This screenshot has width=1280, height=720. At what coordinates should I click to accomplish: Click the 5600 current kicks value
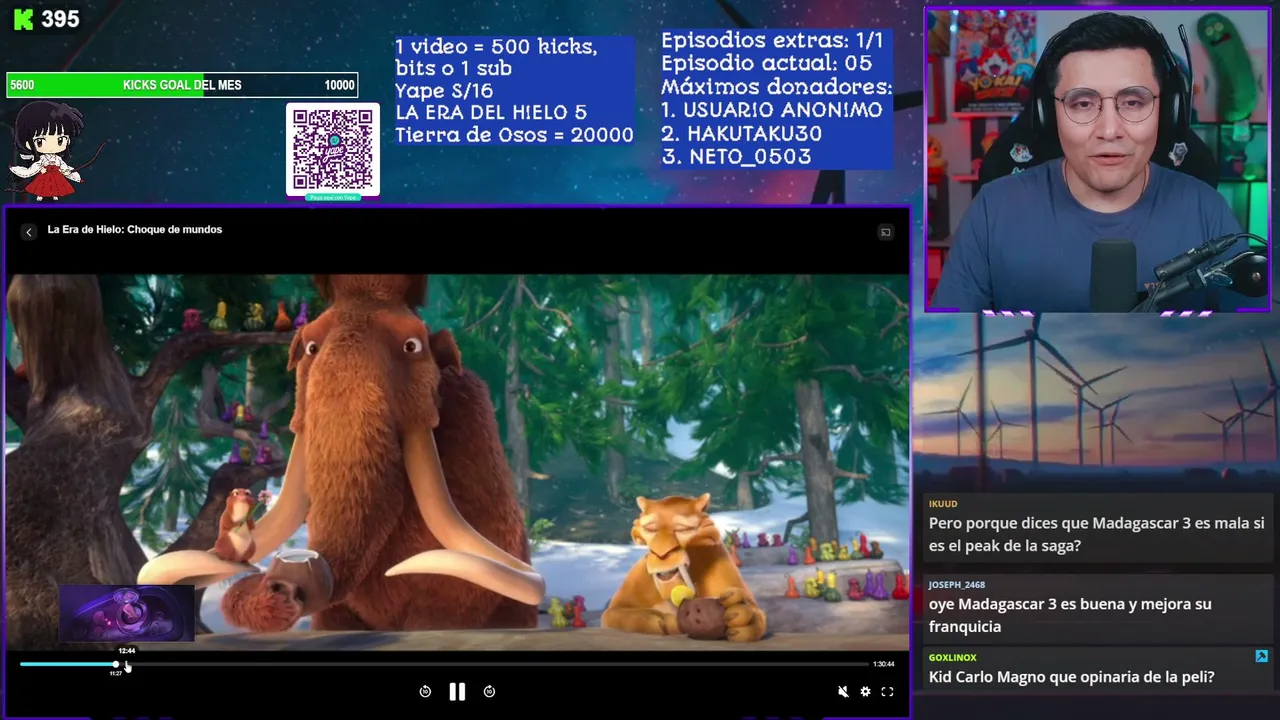coord(22,85)
